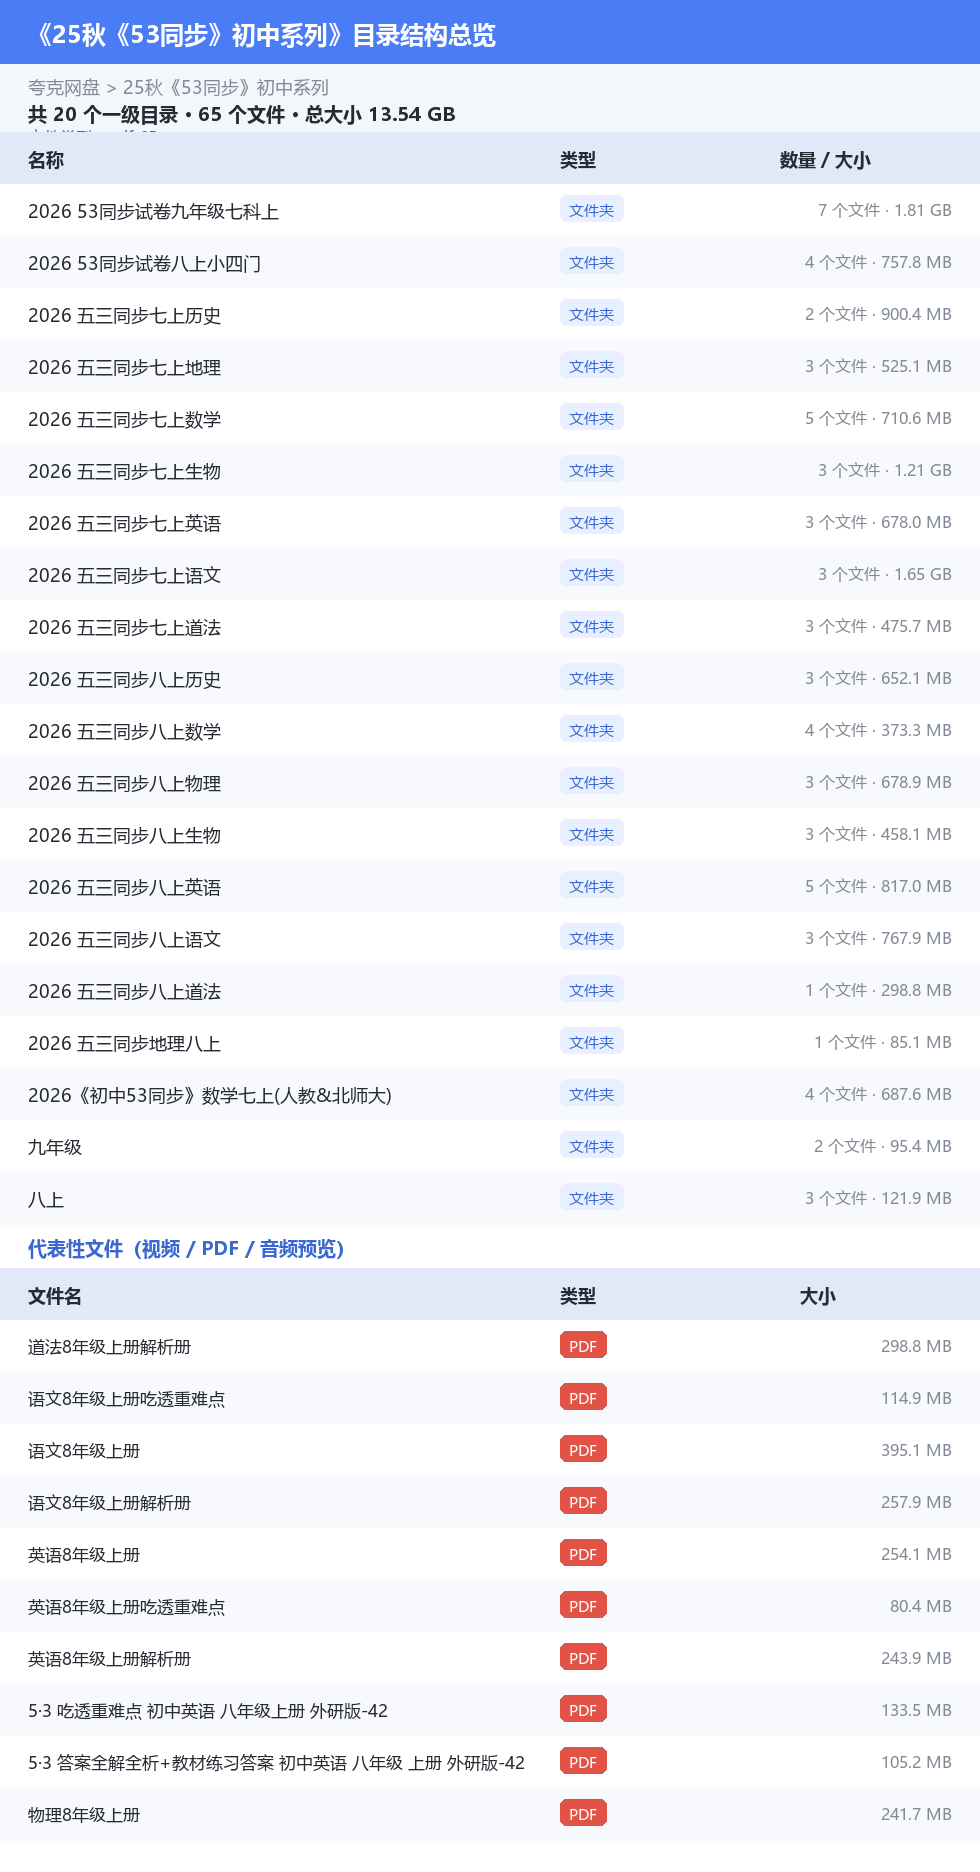Image resolution: width=980 pixels, height=1872 pixels.
Task: Click the 25秋《53同步》初中系列 breadcrumb
Action: pyautogui.click(x=226, y=88)
